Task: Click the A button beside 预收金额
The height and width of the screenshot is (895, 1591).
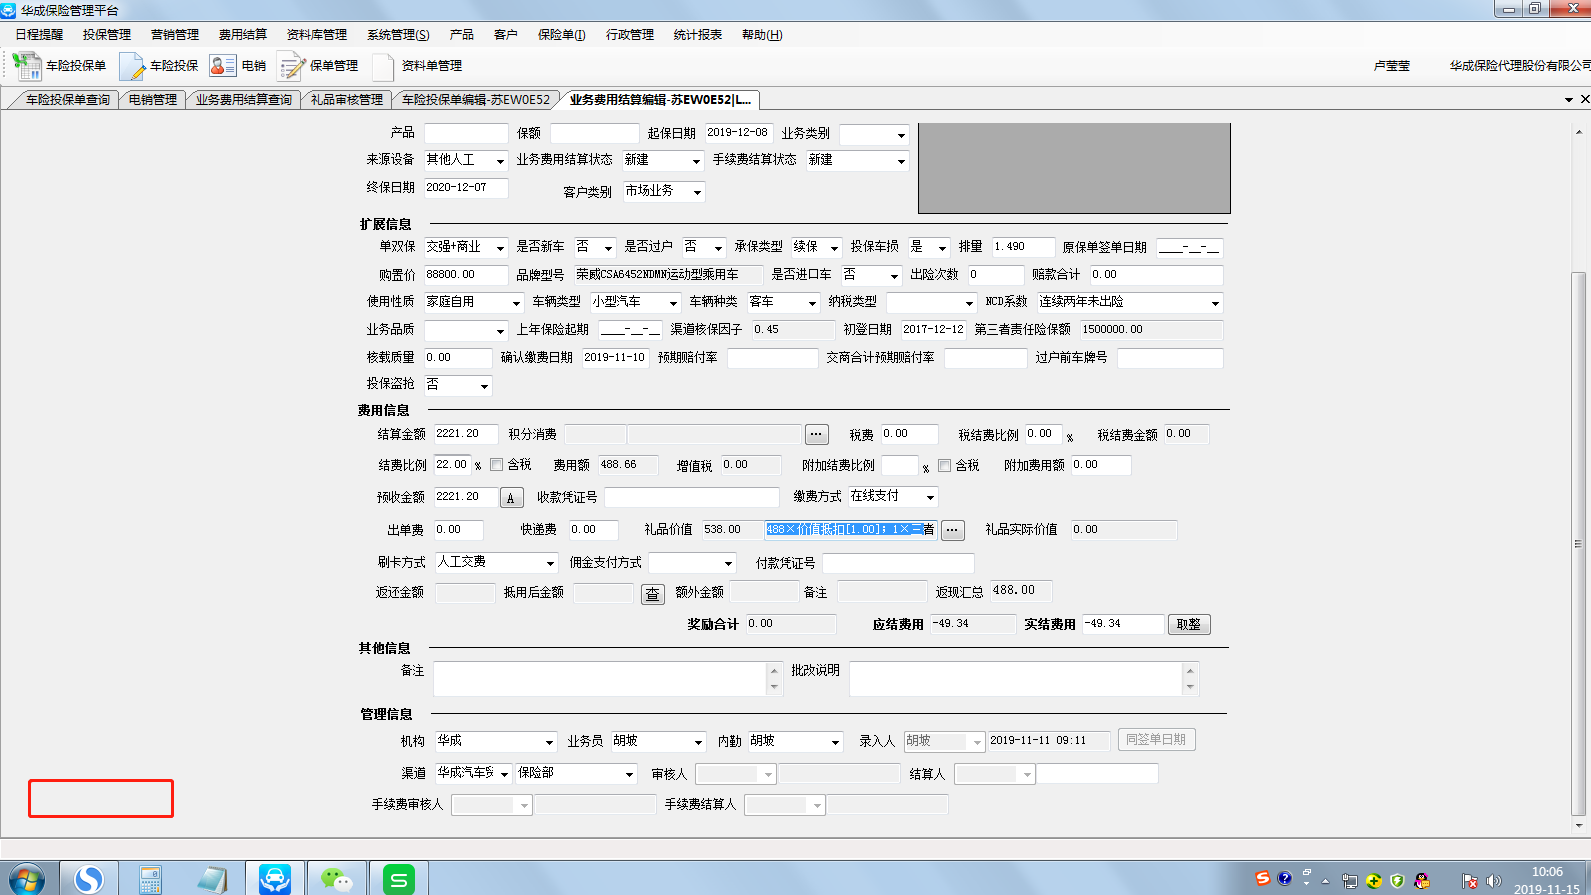Action: pyautogui.click(x=511, y=498)
